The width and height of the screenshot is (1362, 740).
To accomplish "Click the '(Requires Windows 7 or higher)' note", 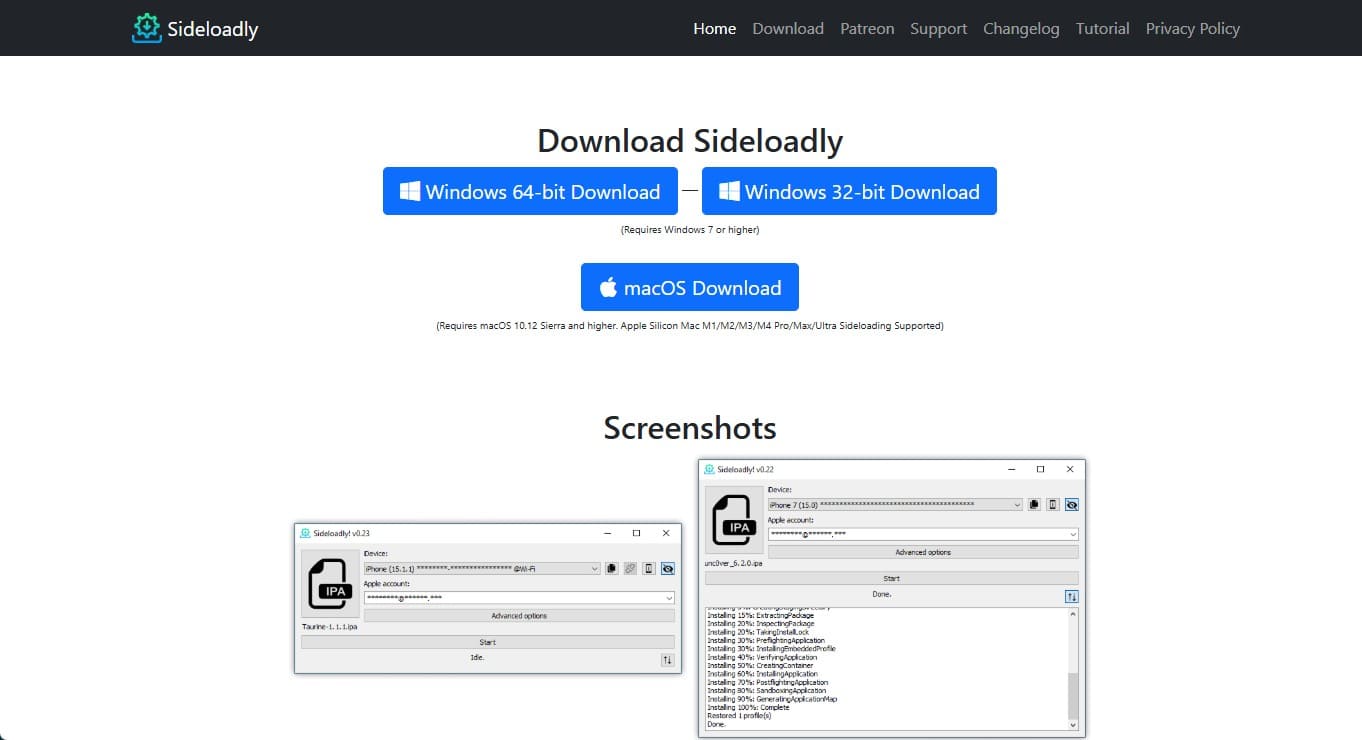I will pos(690,230).
